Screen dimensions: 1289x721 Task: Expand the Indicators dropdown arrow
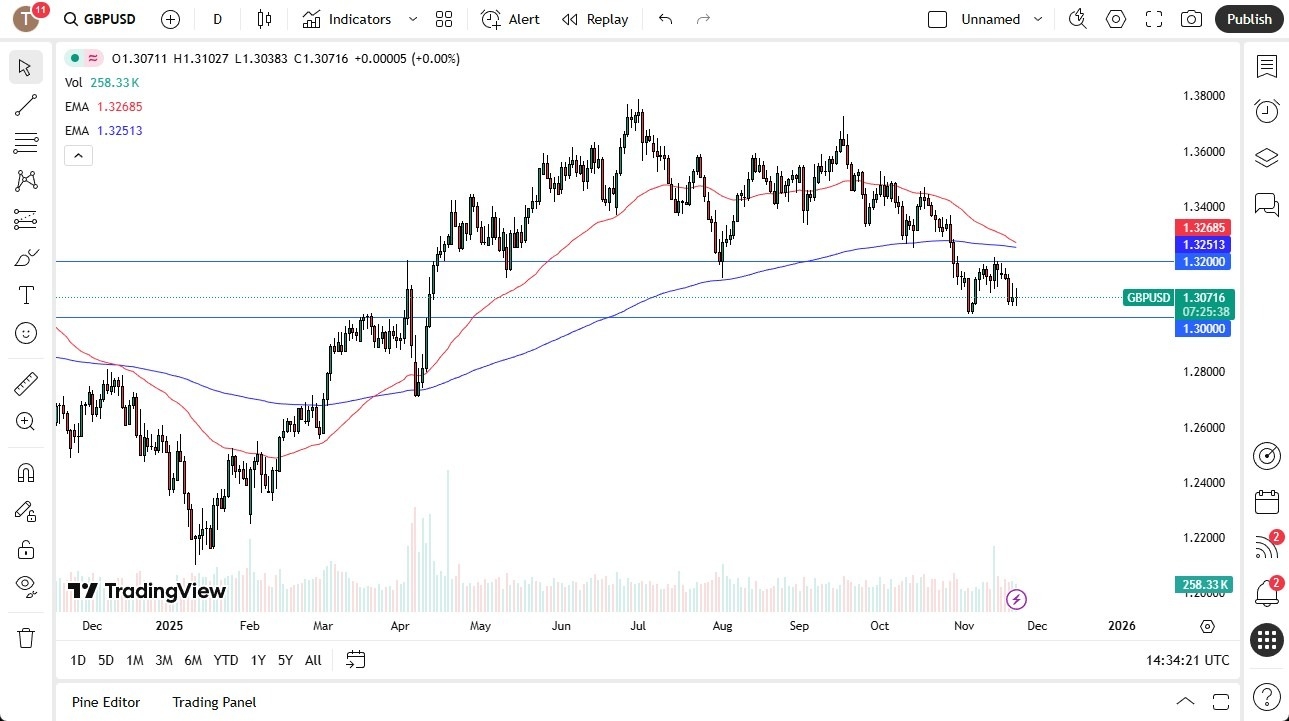point(411,19)
